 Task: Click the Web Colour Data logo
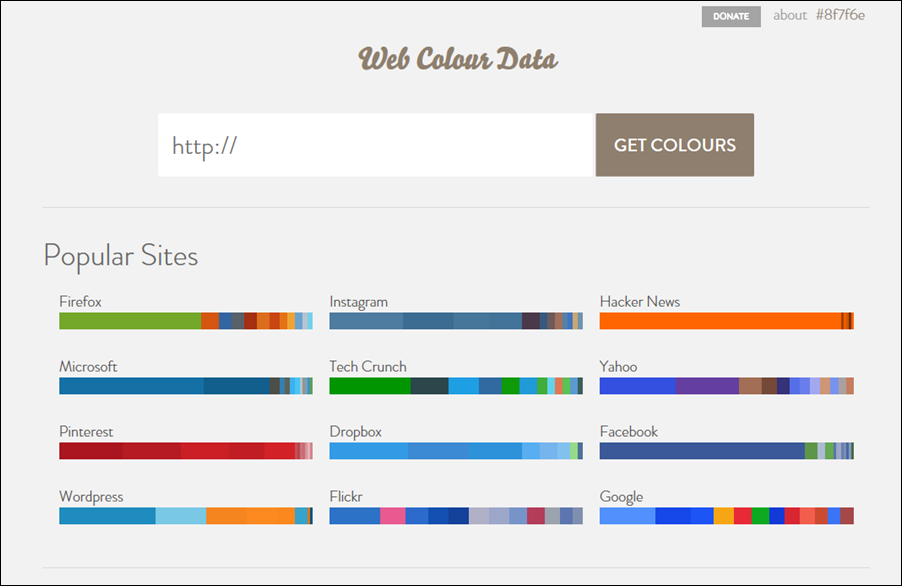click(x=458, y=59)
